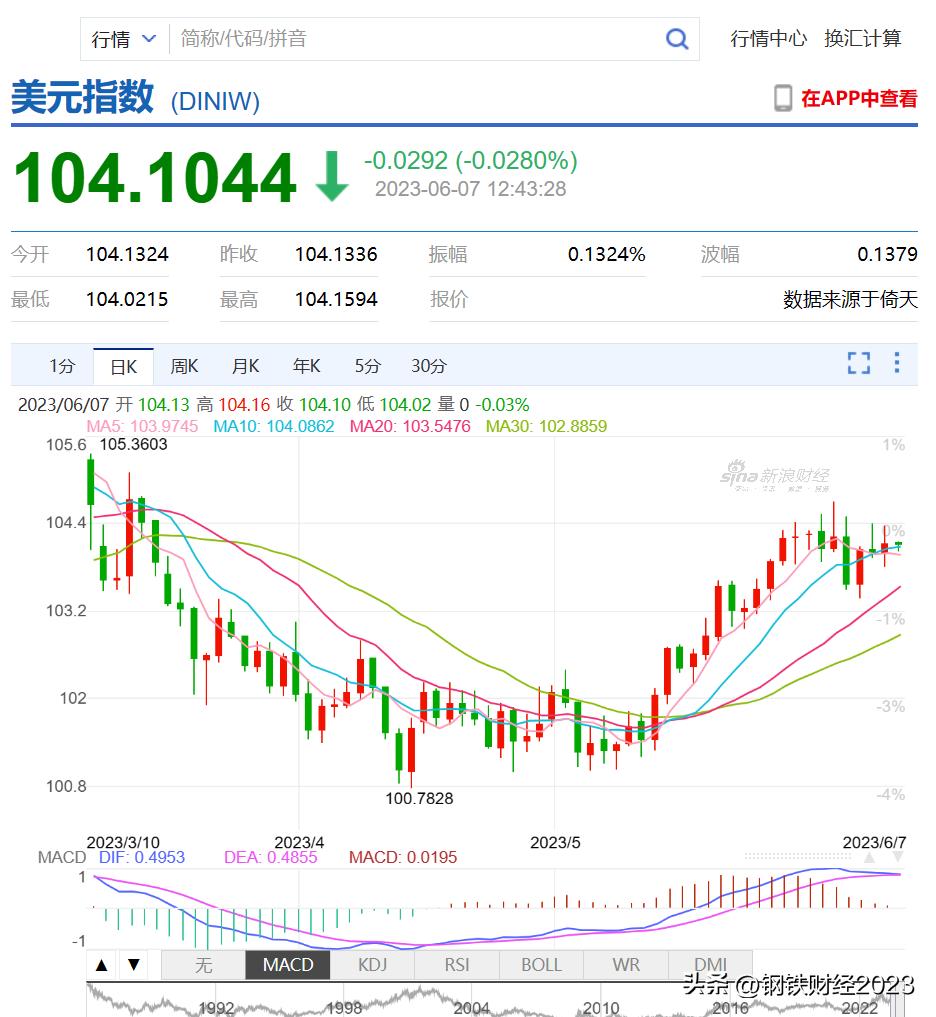Open the 行情中心 link
Screen dimensions: 936x1017
(x=768, y=40)
